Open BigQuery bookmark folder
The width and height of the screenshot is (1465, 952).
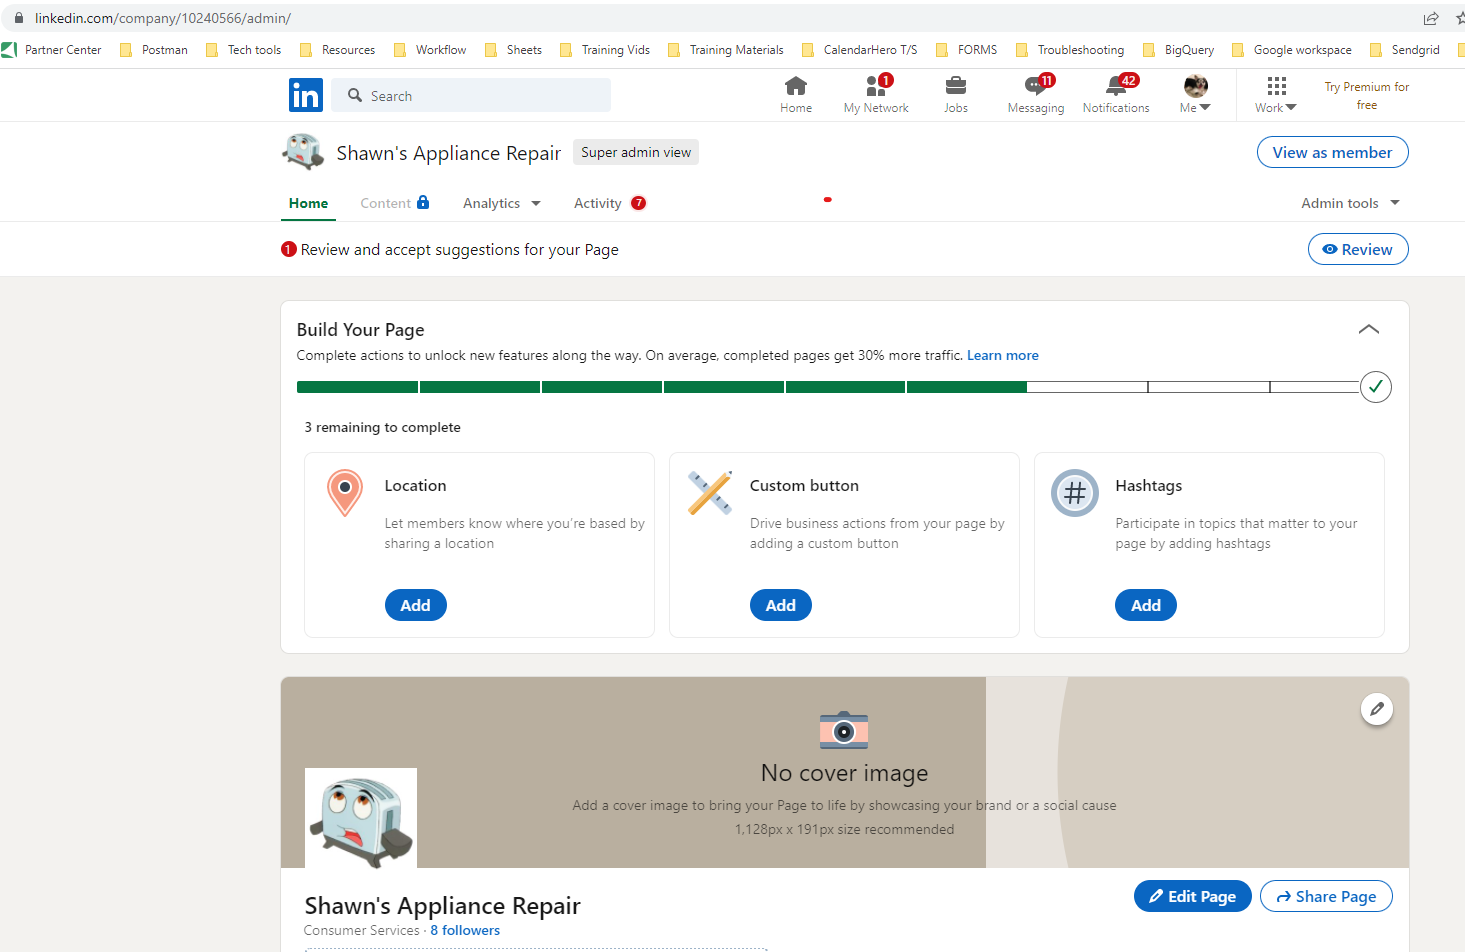click(x=1178, y=50)
